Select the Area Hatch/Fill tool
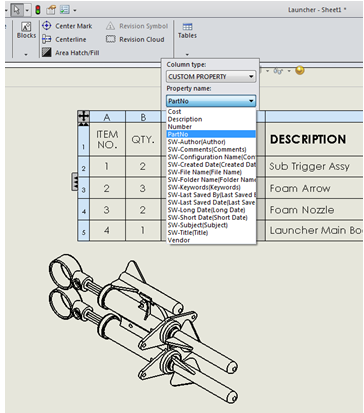The height and width of the screenshot is (413, 364). tap(71, 53)
